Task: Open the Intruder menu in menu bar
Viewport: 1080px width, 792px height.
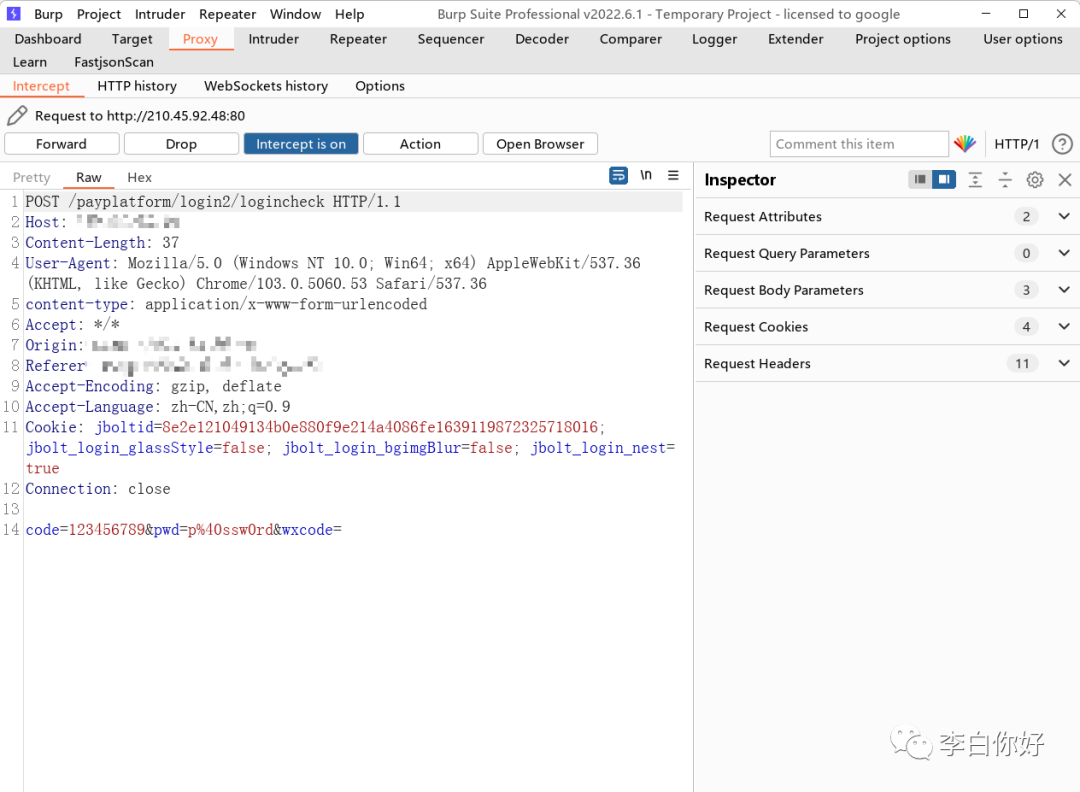Action: (x=160, y=14)
